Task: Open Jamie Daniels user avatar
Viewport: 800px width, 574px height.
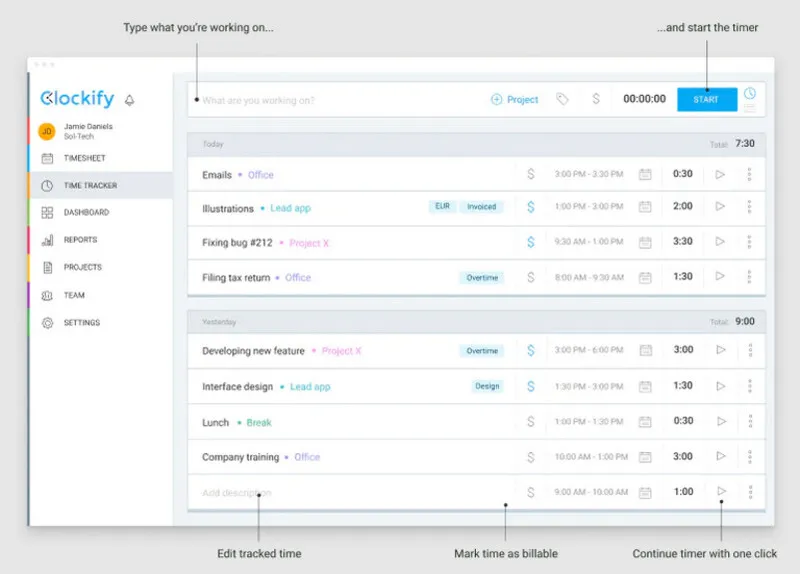Action: click(46, 131)
